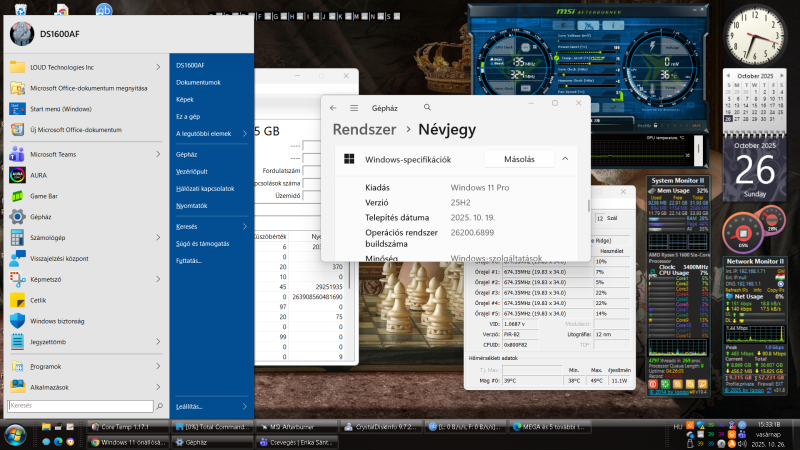Screen dimensions: 800x450
Task: Adjust Afterburner Core Clock slider
Action: 587,74
